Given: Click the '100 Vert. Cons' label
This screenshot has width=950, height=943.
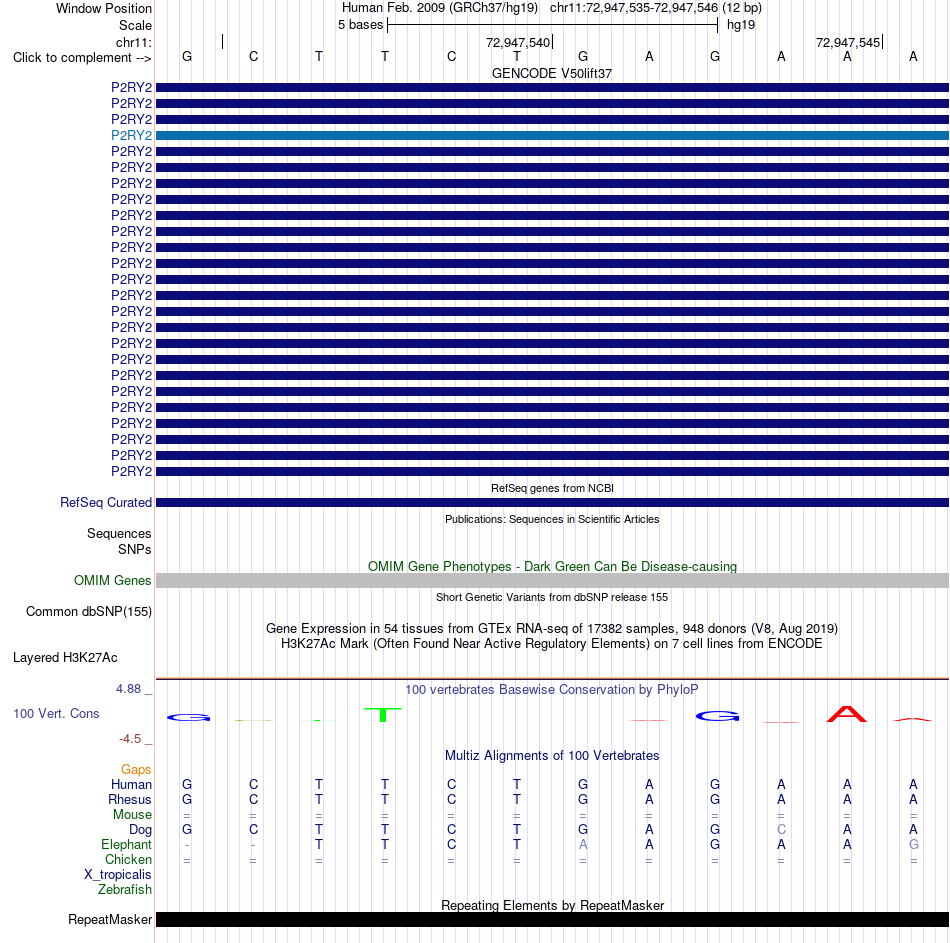Looking at the screenshot, I should pyautogui.click(x=56, y=713).
